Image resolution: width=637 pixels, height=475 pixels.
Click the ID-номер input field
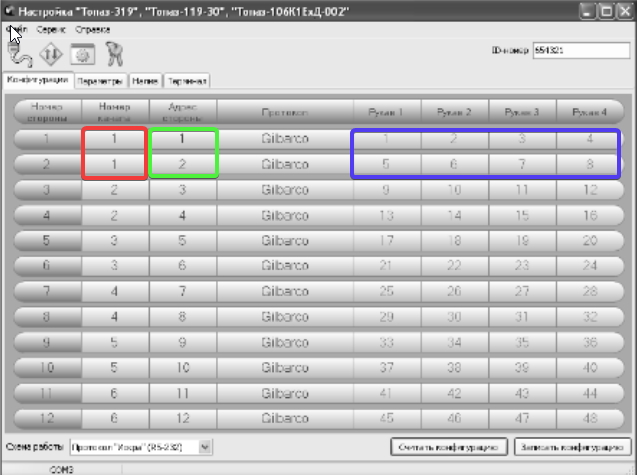(580, 49)
